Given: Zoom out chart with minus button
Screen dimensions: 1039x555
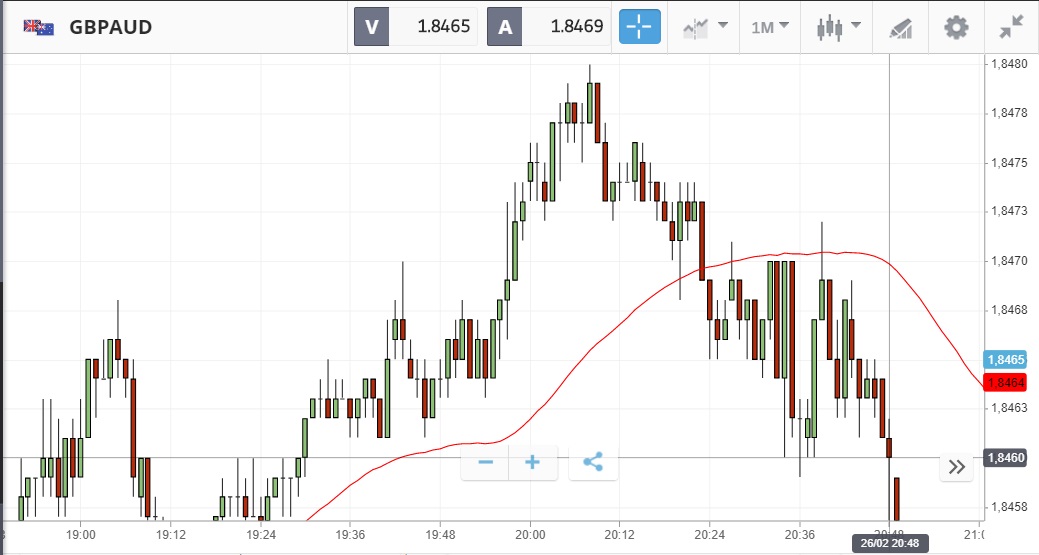Looking at the screenshot, I should pyautogui.click(x=486, y=462).
